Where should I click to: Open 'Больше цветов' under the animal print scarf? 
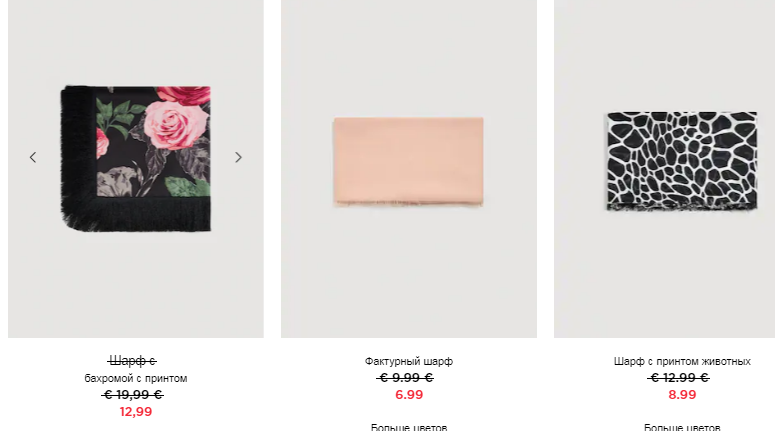(x=682, y=427)
